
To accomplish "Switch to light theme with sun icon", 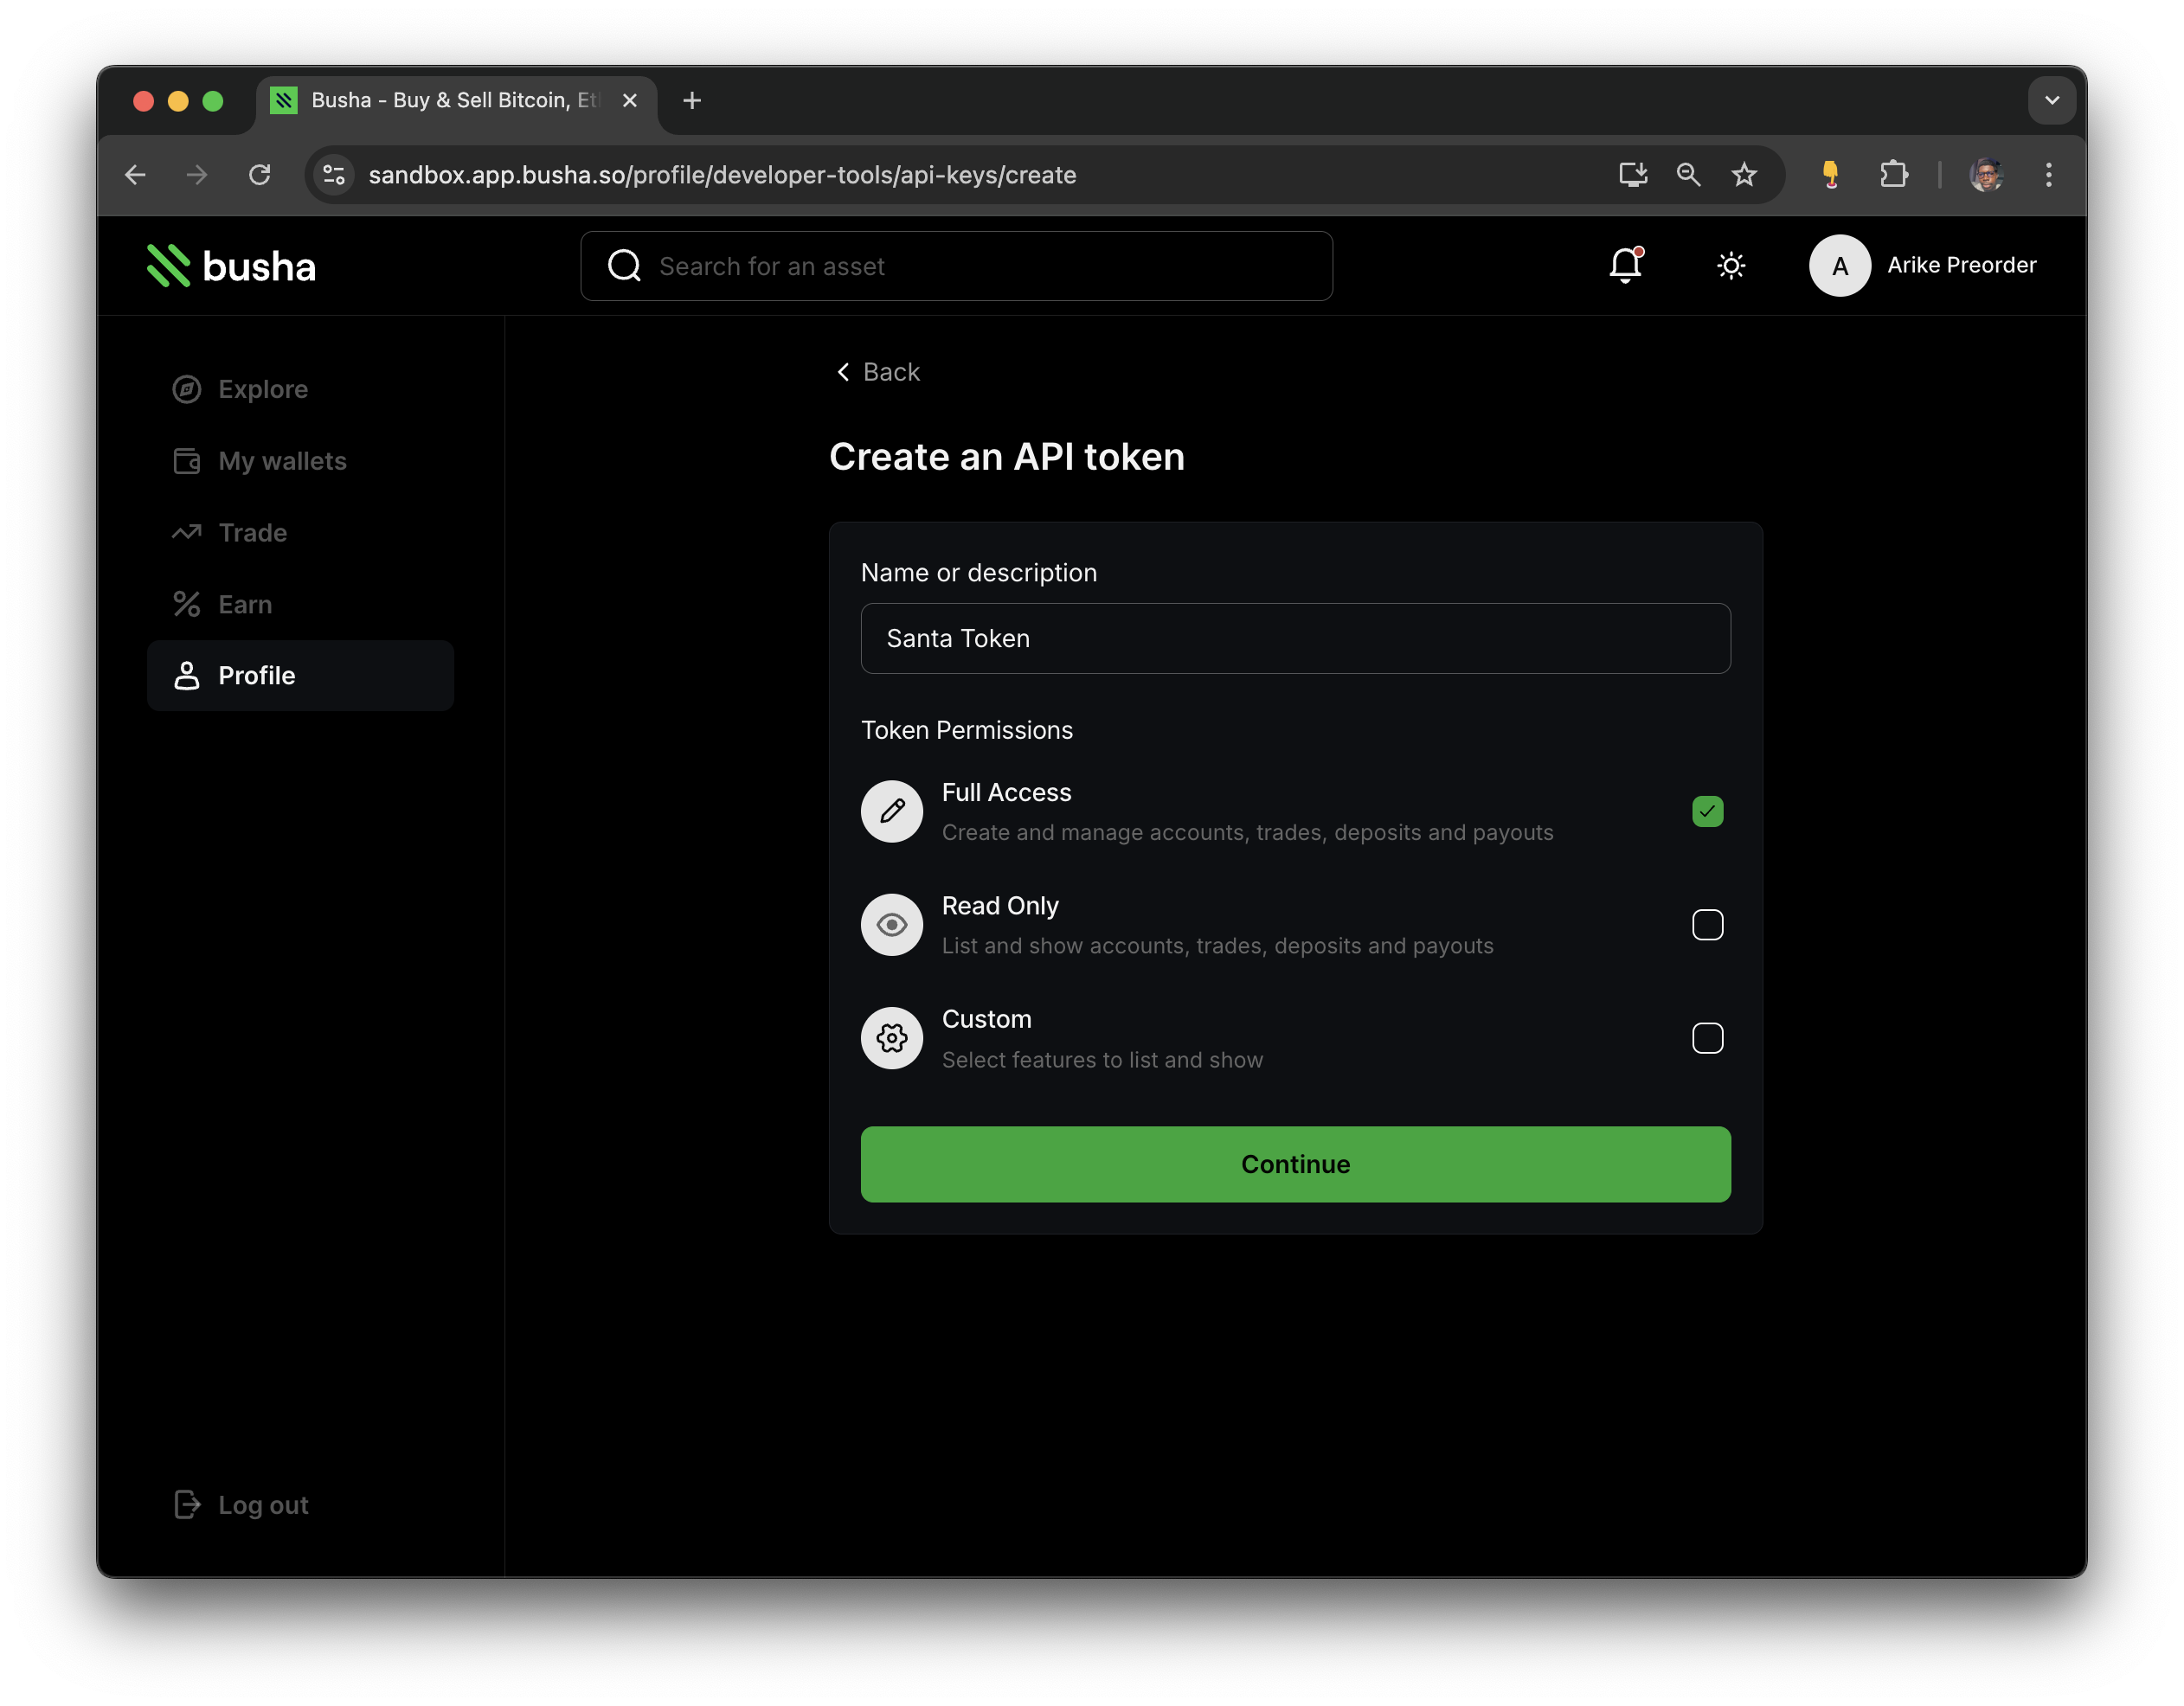I will pyautogui.click(x=1732, y=265).
